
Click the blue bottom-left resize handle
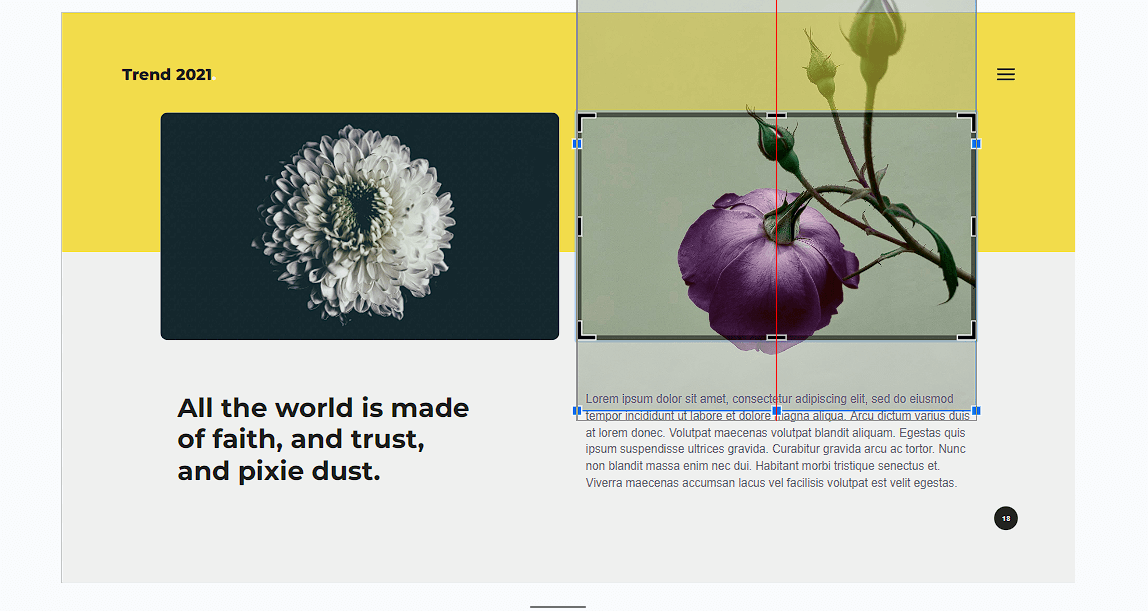tap(577, 411)
